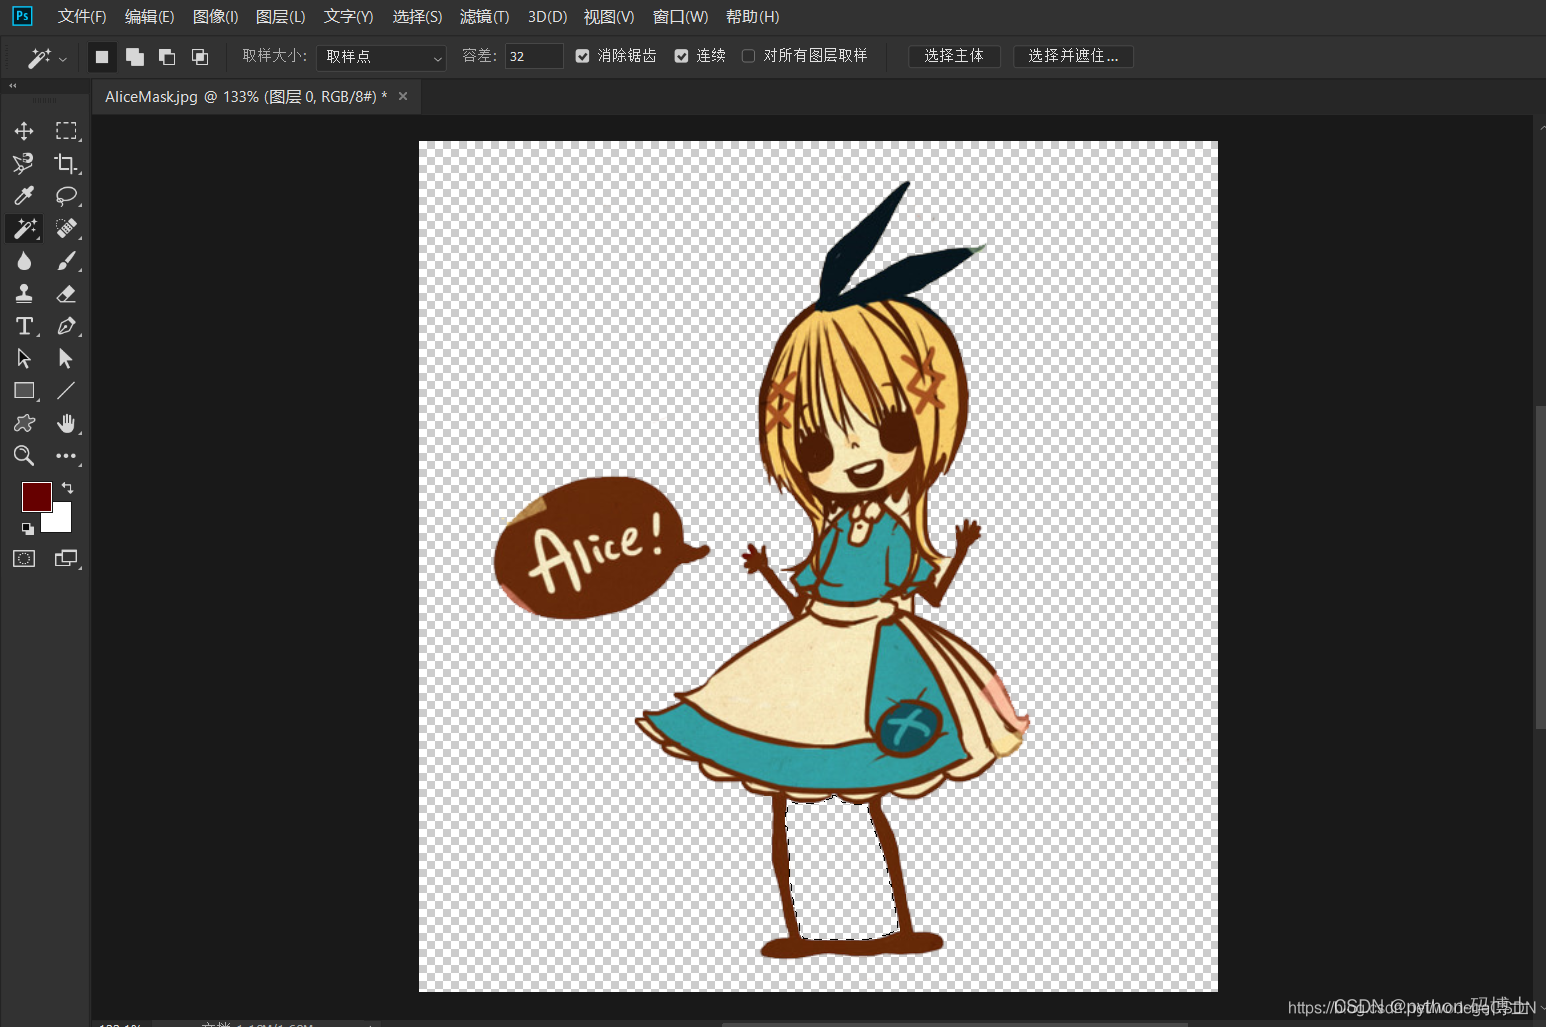Close the AliceMask.jpg document tab
This screenshot has height=1027, width=1546.
pyautogui.click(x=403, y=96)
